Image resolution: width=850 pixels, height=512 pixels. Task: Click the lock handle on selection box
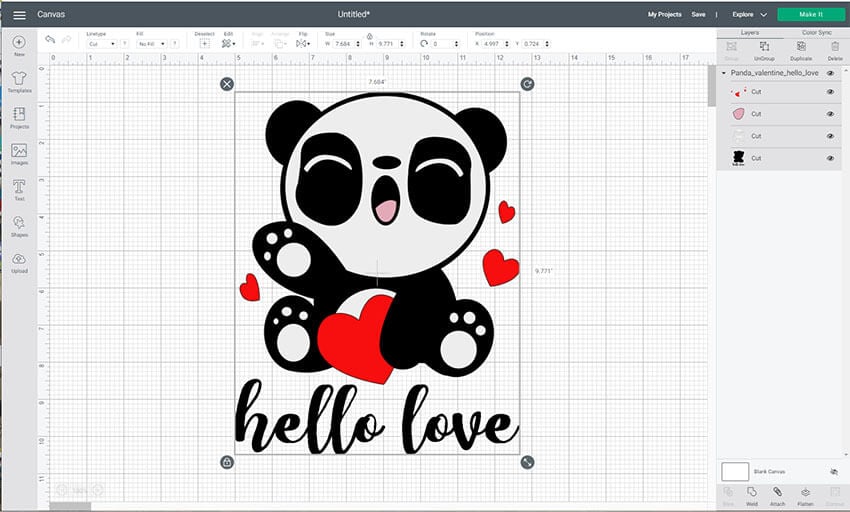pyautogui.click(x=227, y=462)
